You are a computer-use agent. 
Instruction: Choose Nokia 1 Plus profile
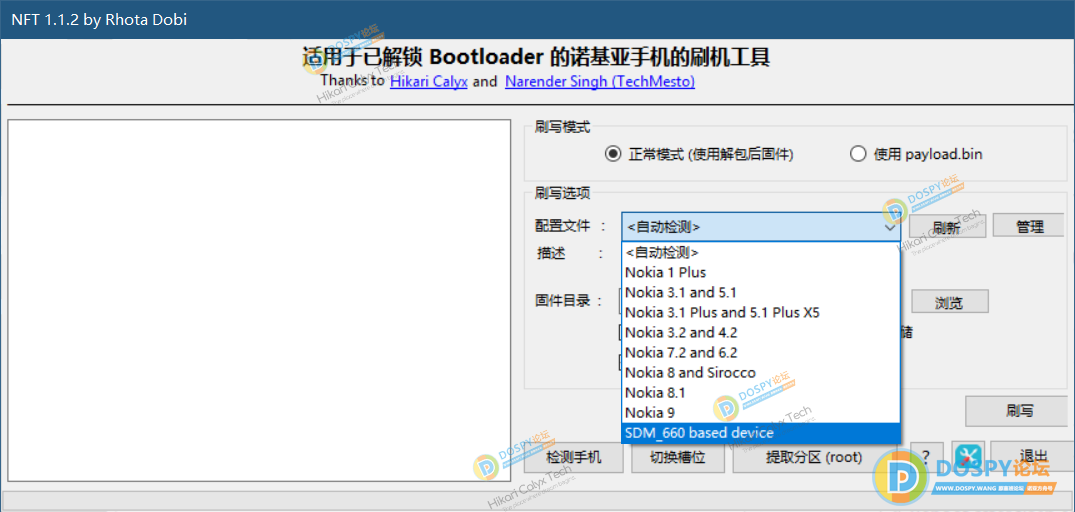tap(760, 272)
